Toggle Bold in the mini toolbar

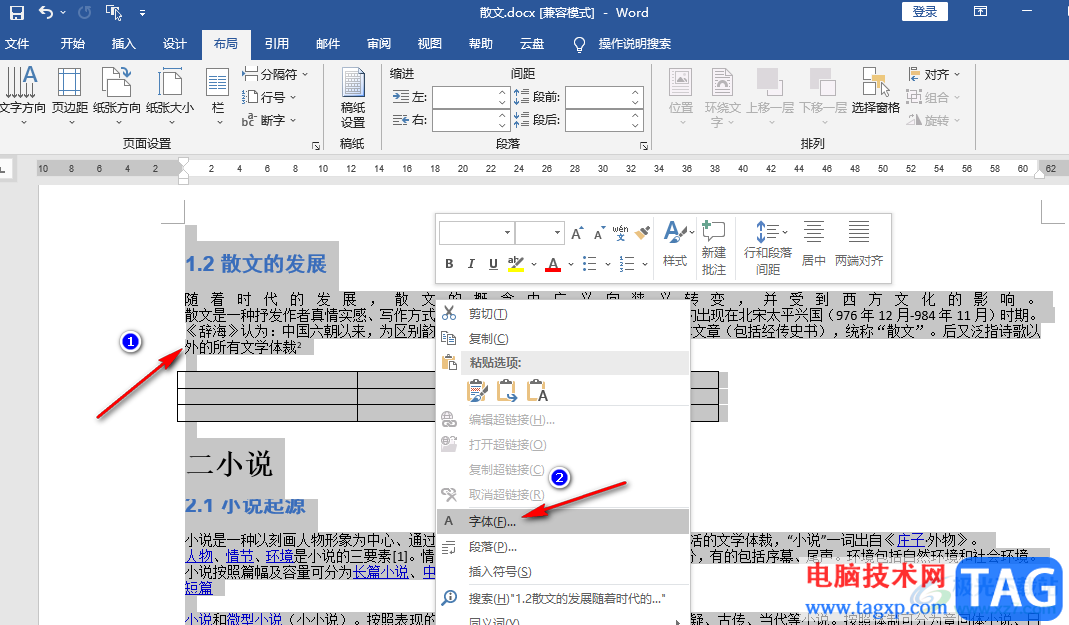pyautogui.click(x=449, y=264)
